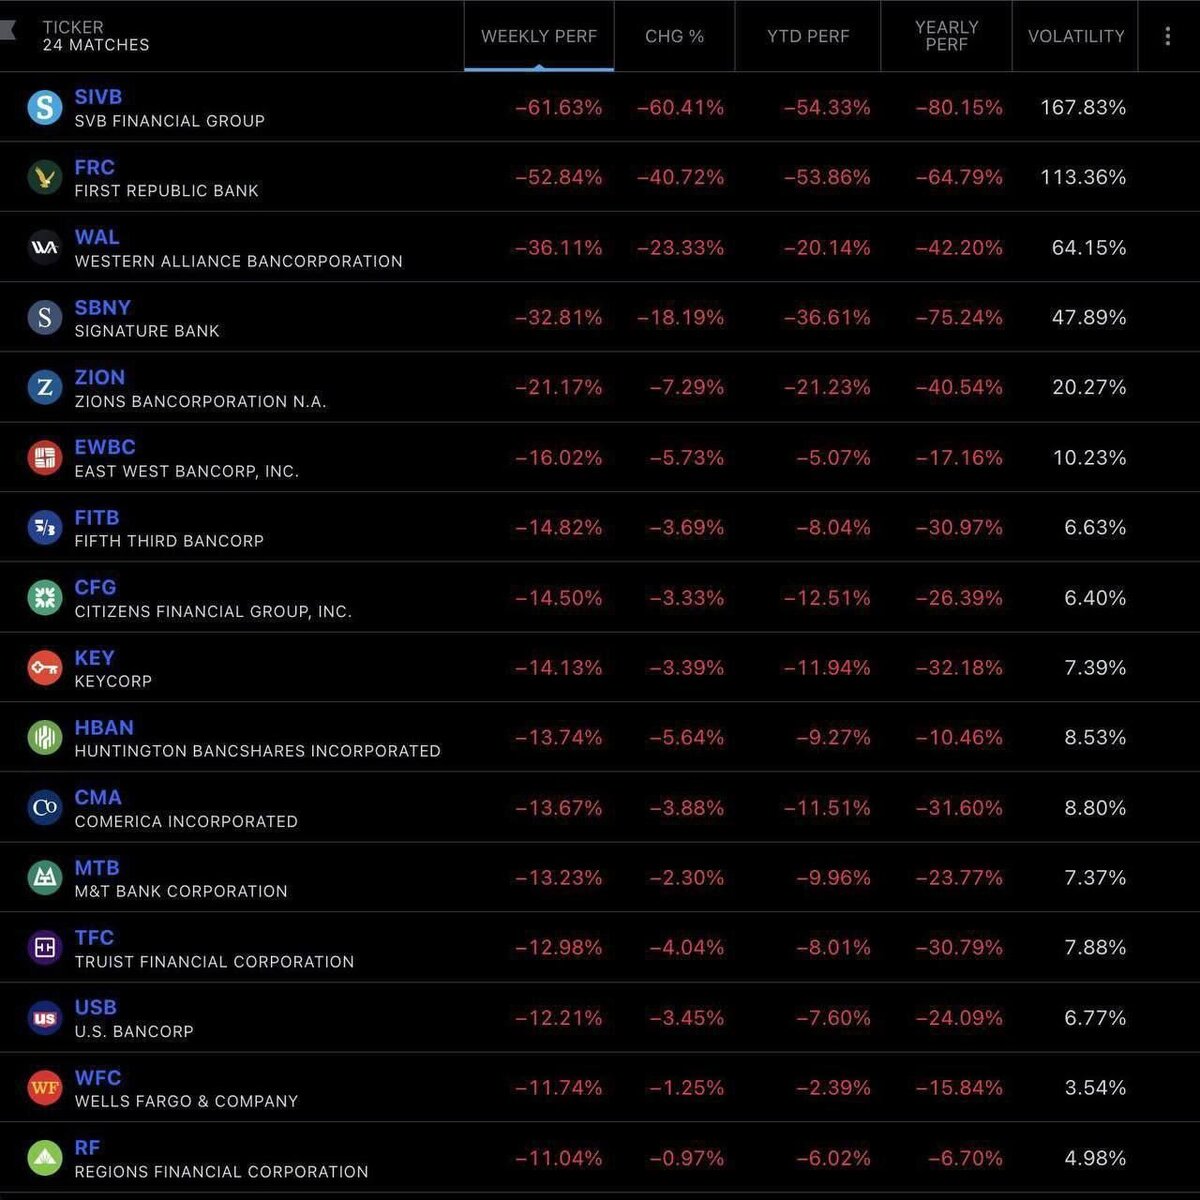This screenshot has width=1200, height=1200.
Task: Click the SIVB company logo icon
Action: [44, 107]
